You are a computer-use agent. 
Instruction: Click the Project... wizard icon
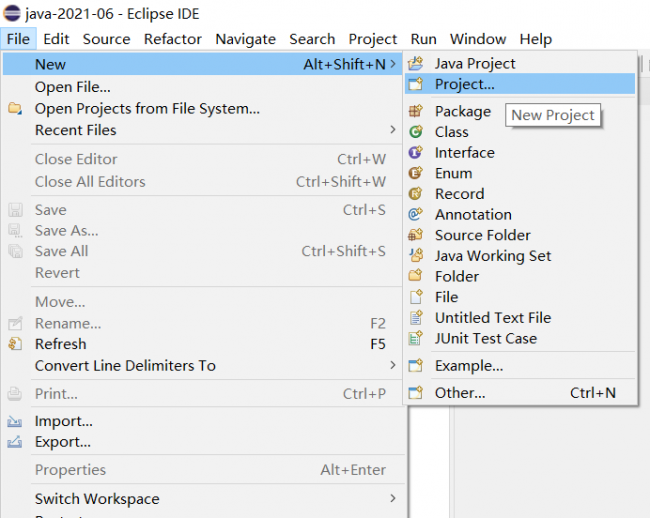coord(415,84)
